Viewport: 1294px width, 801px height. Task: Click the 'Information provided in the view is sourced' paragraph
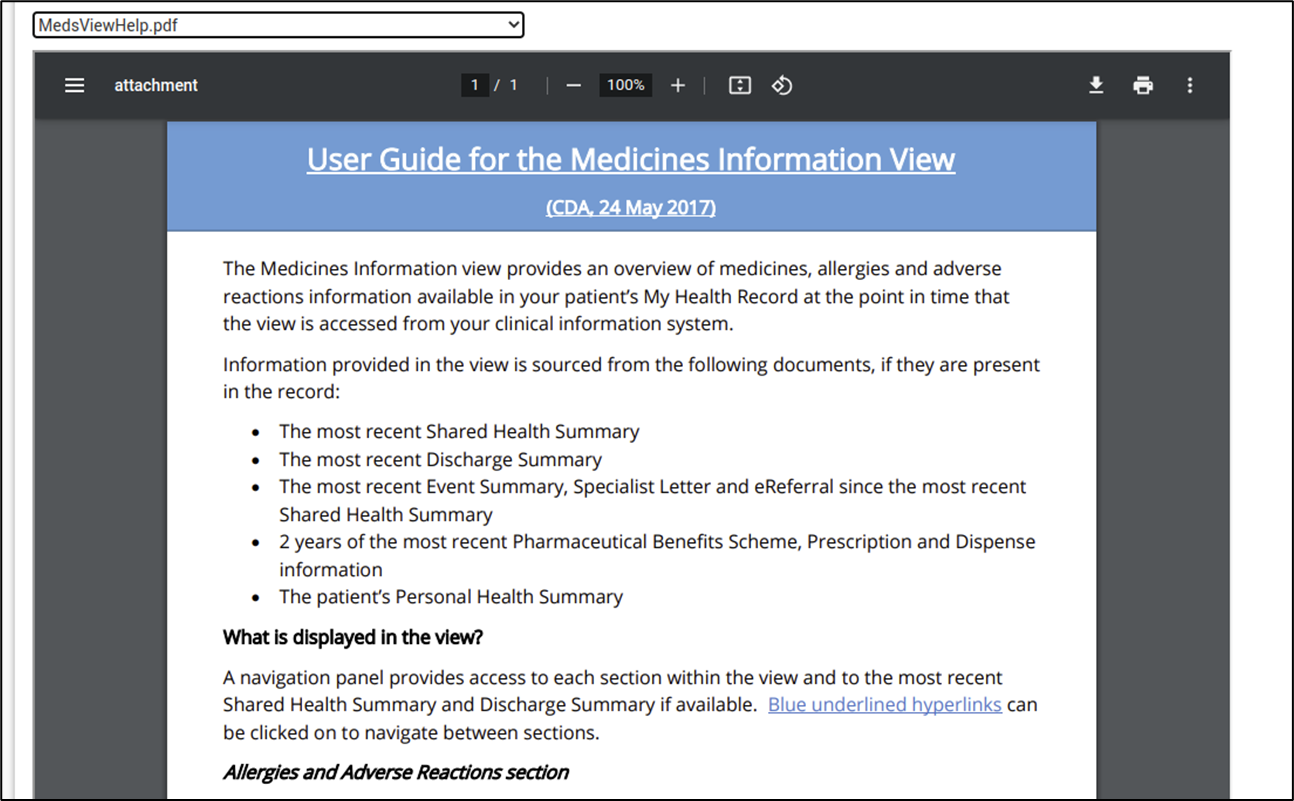coord(631,378)
